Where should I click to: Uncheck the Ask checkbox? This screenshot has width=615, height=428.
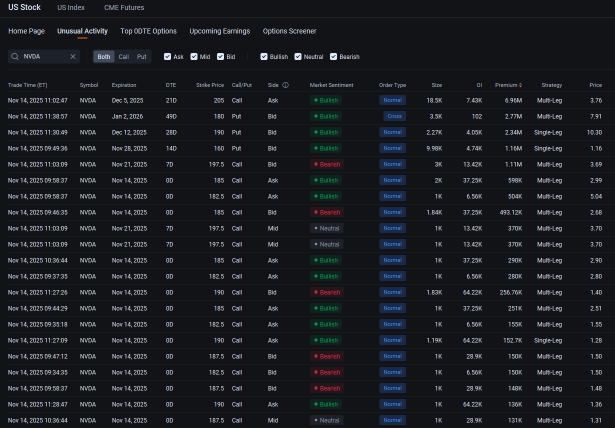[x=167, y=57]
